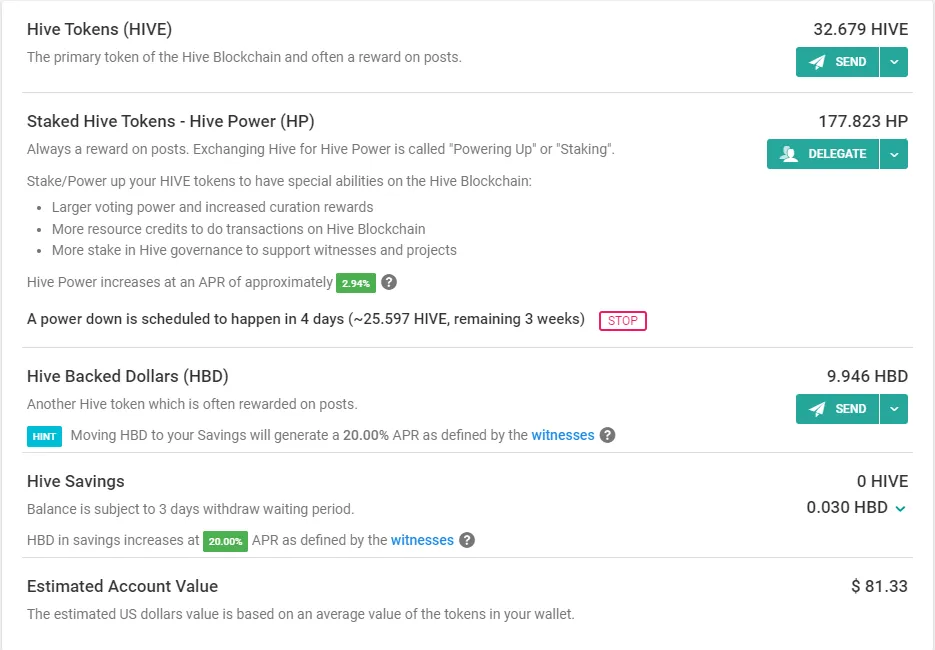Viewport: 935px width, 650px height.
Task: Open the witnesses link under Hive Savings
Action: (422, 540)
